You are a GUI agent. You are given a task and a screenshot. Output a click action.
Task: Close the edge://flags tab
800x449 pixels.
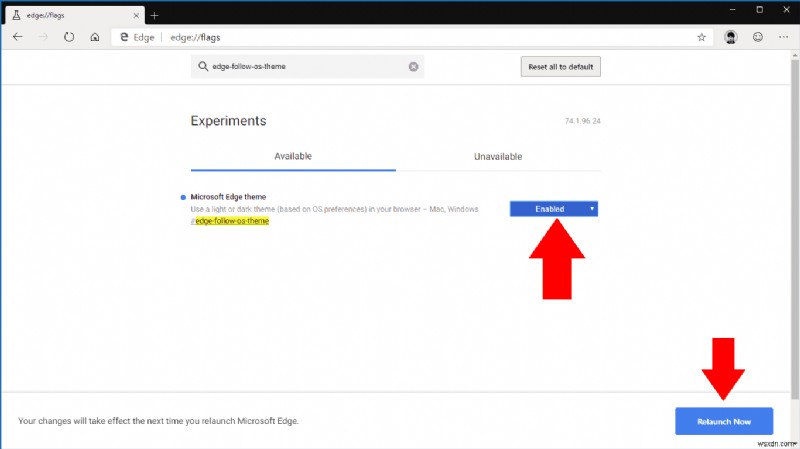click(136, 15)
